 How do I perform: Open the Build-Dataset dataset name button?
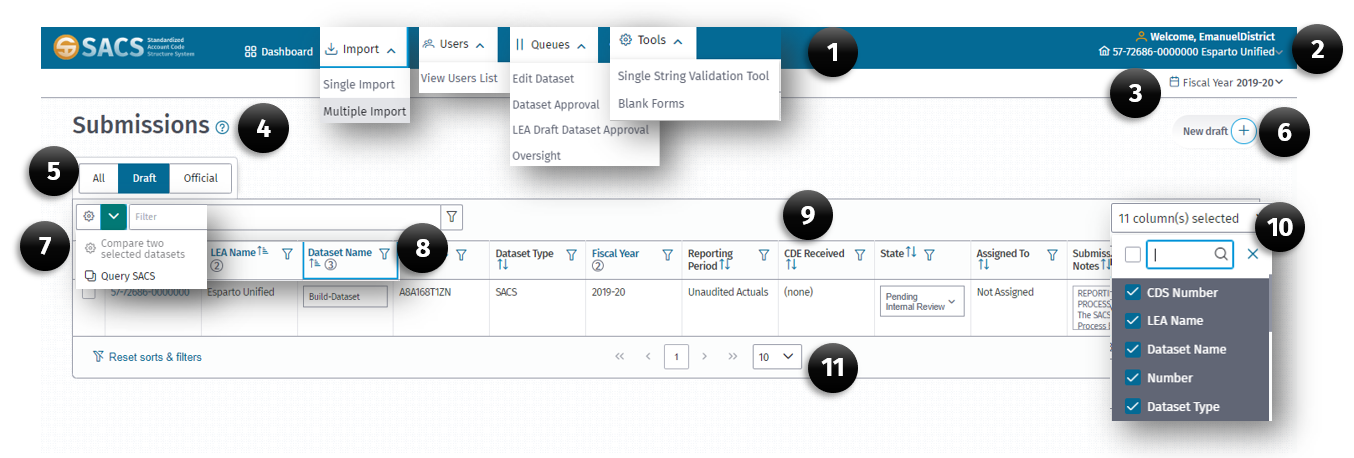pyautogui.click(x=345, y=296)
